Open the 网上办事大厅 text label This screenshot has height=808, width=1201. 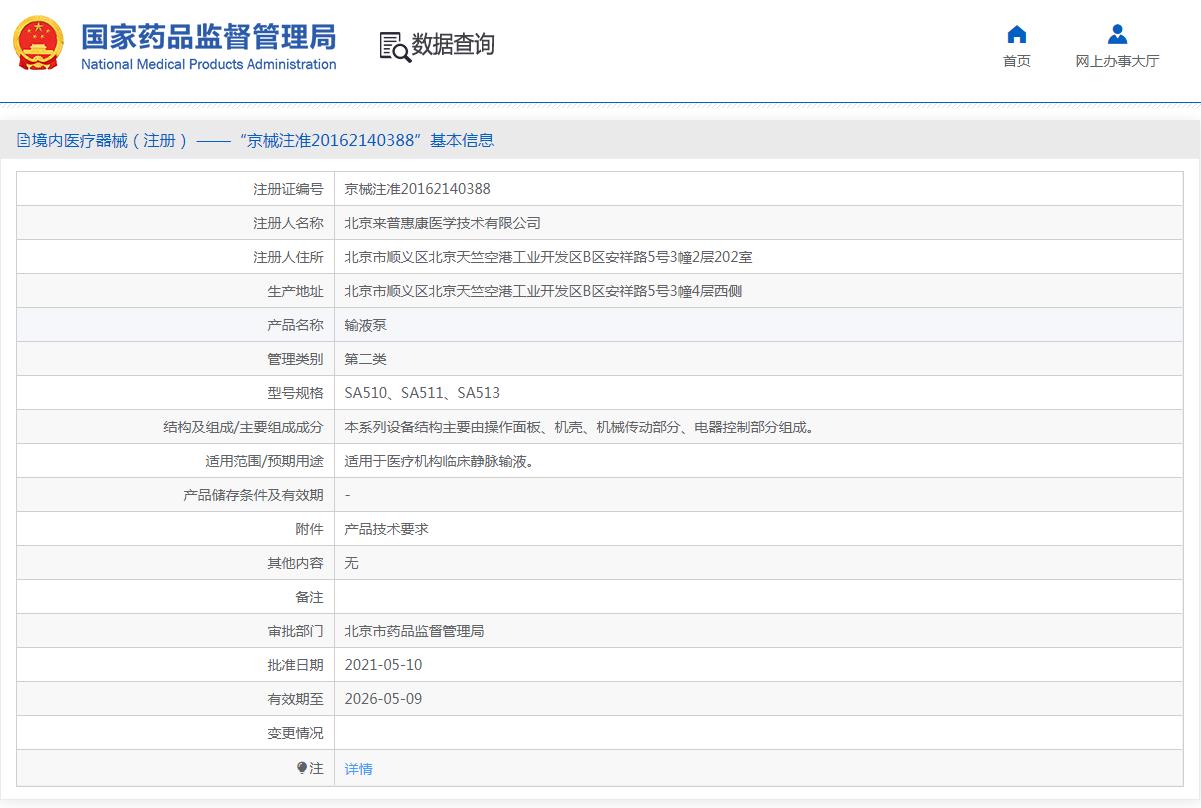[x=1117, y=61]
